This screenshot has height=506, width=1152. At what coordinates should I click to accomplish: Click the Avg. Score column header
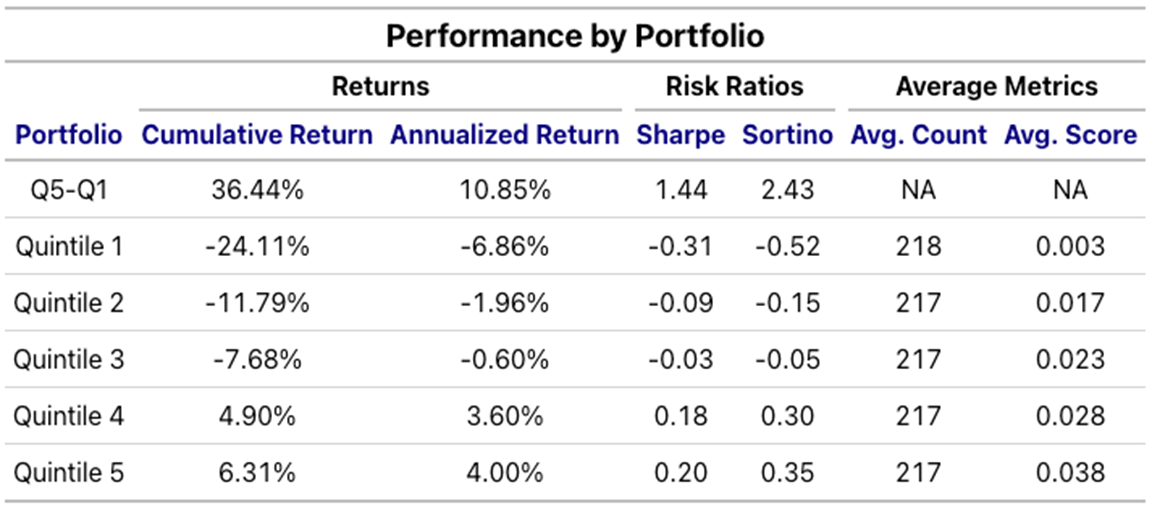(x=1070, y=135)
